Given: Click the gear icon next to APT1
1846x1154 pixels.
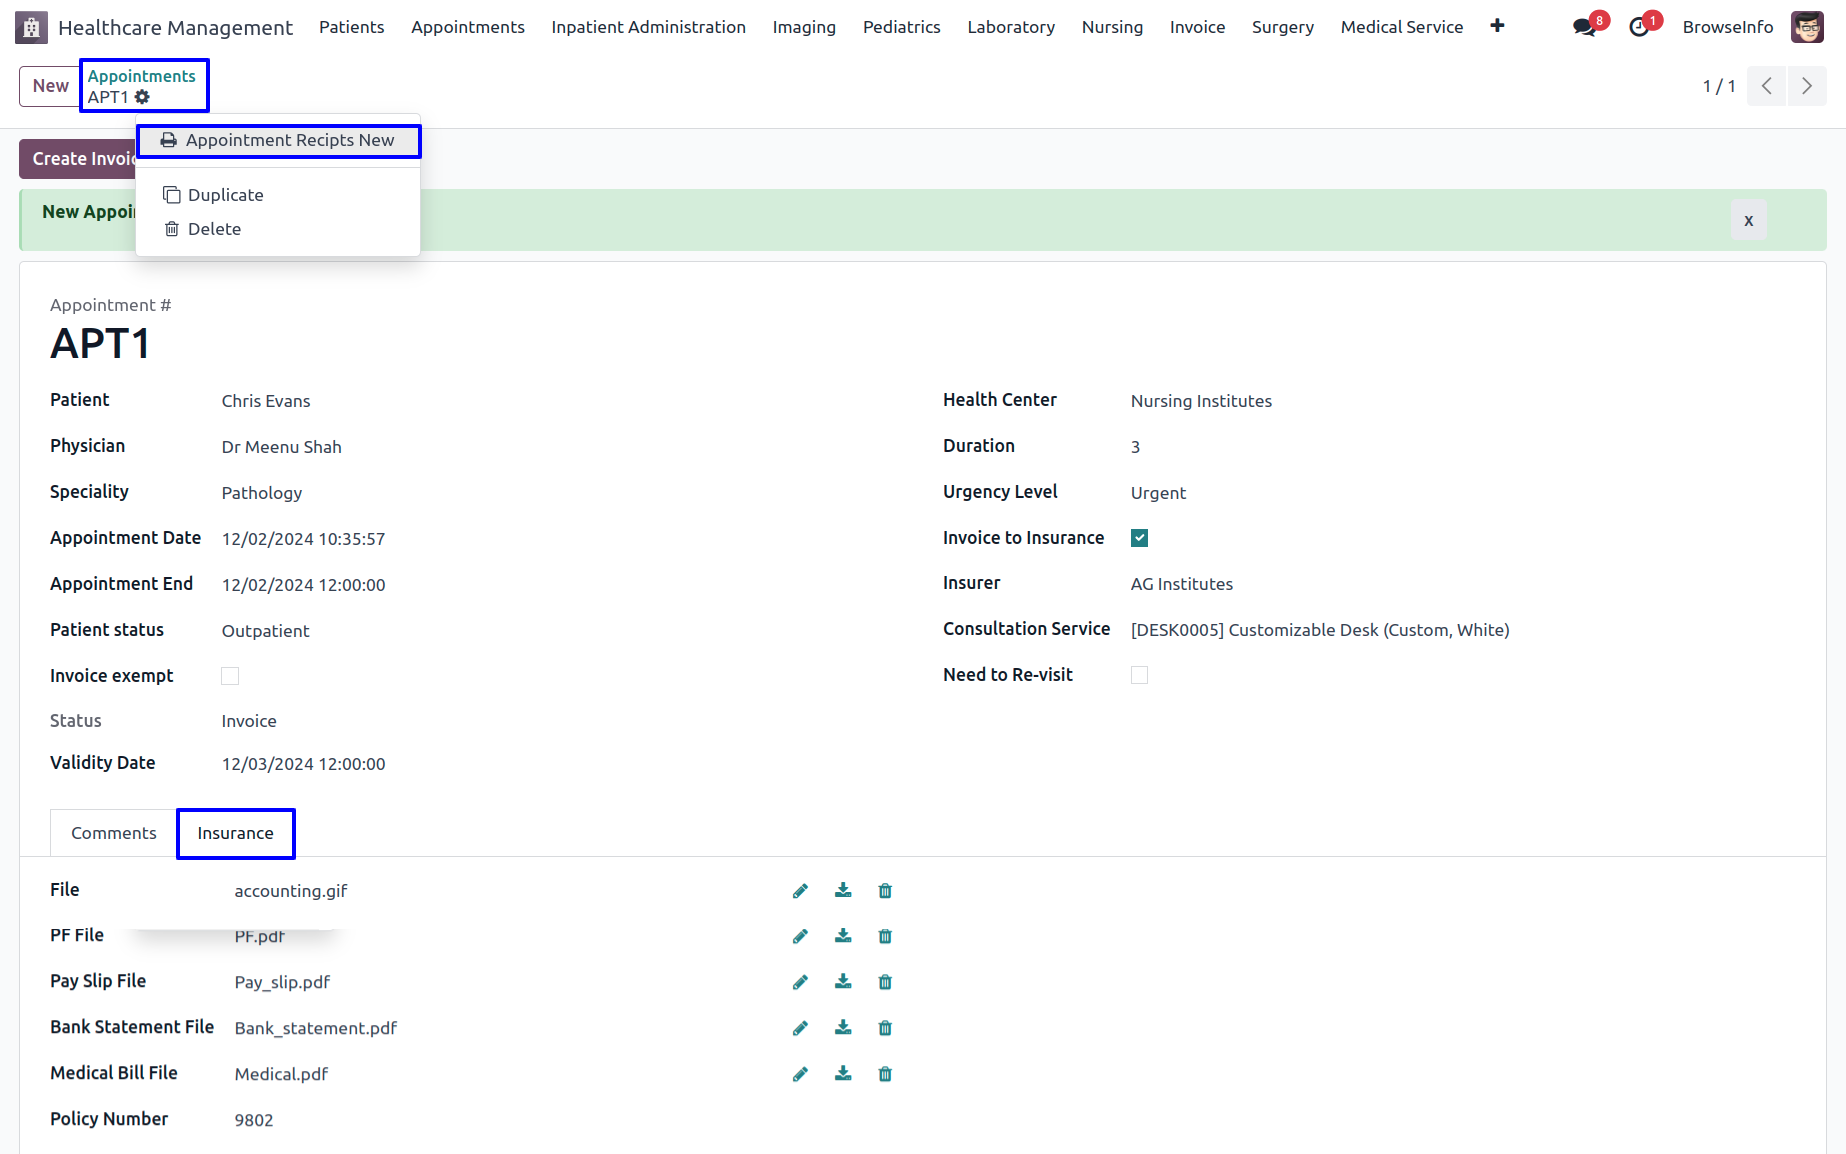Looking at the screenshot, I should (142, 97).
